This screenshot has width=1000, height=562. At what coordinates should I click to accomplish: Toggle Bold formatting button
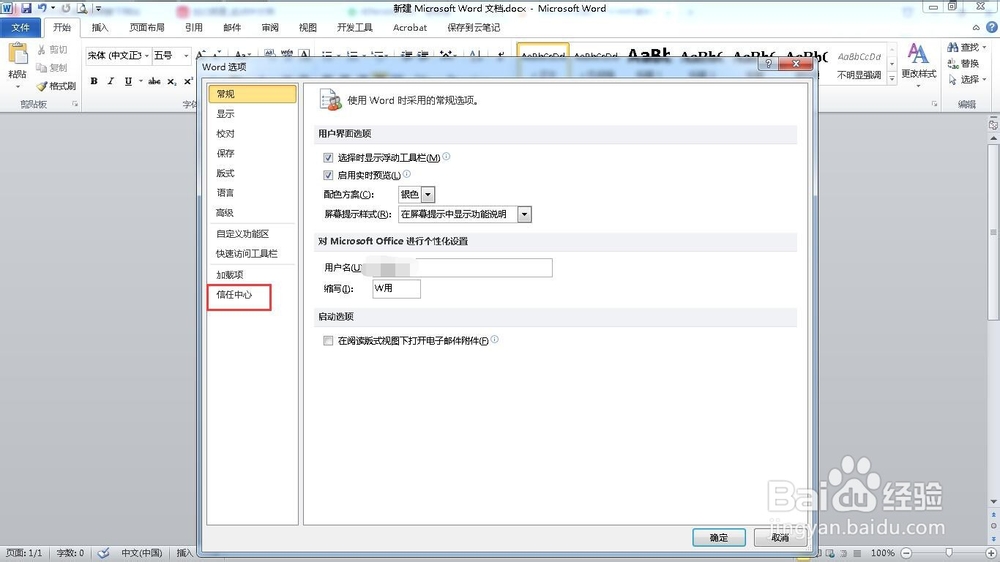[x=94, y=81]
